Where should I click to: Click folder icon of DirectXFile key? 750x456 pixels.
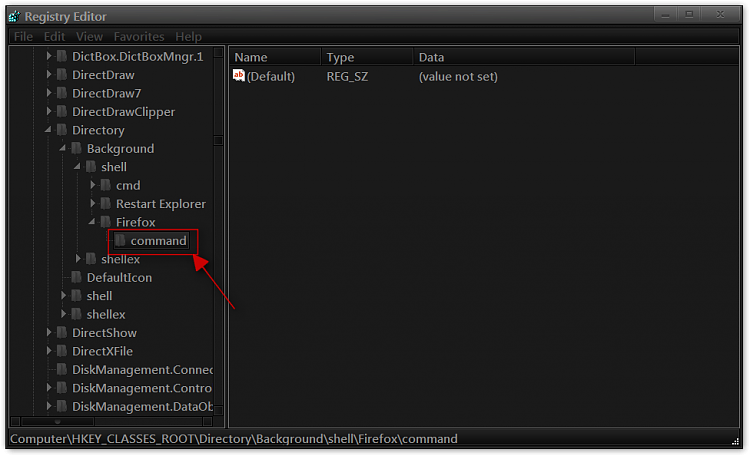click(62, 351)
